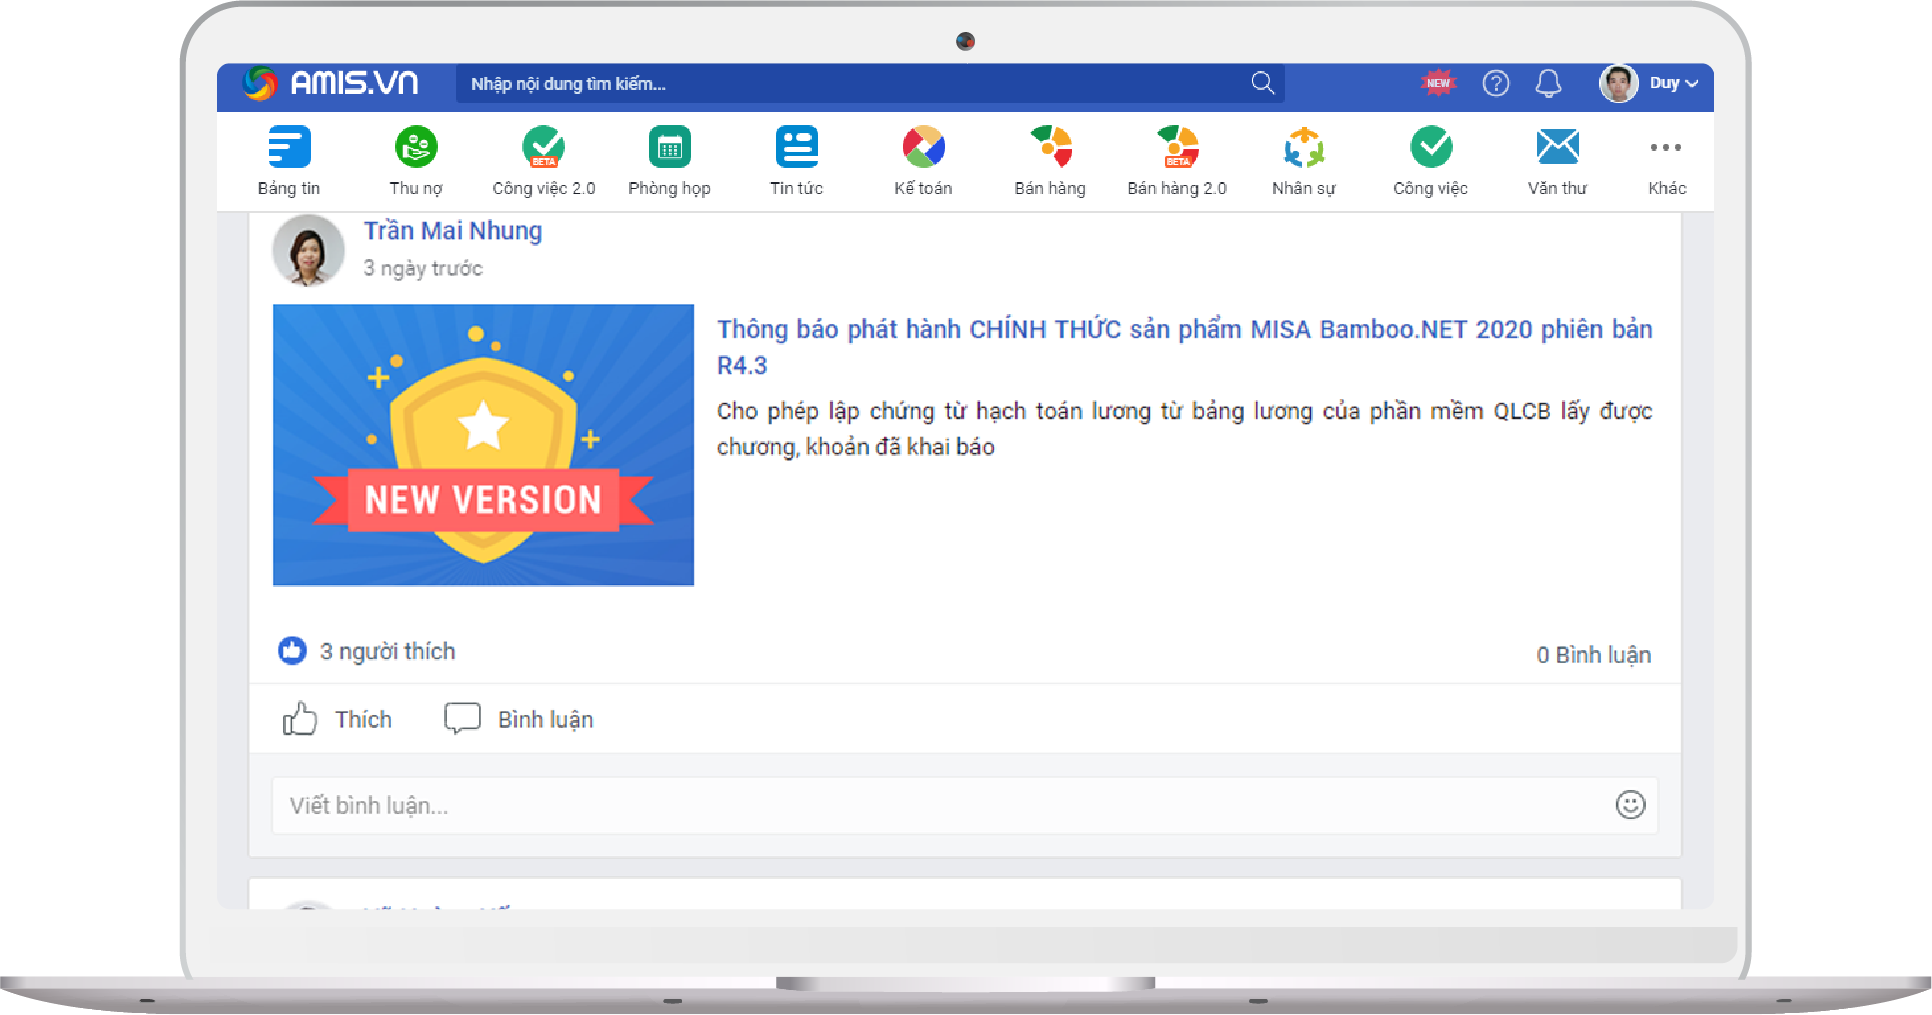Click the Bình luận comment button
1932x1015 pixels.
tap(519, 719)
